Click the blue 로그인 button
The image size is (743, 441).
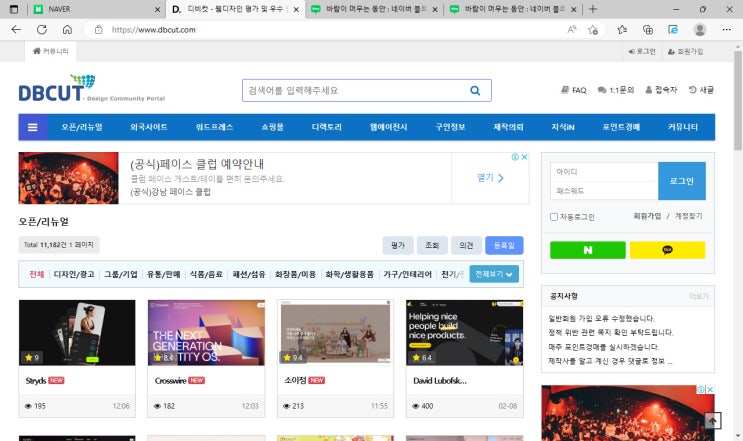pos(682,181)
